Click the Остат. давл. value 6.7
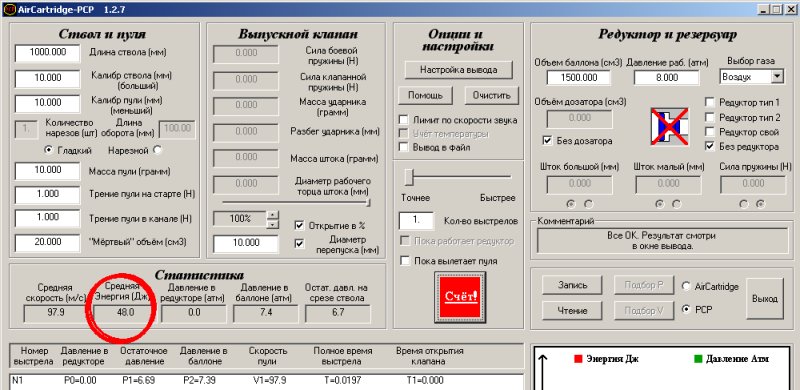This screenshot has height=390, width=800. click(338, 313)
